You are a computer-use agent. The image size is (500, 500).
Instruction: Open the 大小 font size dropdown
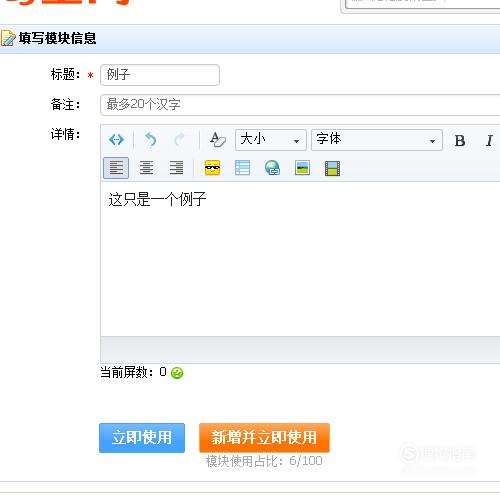[x=271, y=140]
